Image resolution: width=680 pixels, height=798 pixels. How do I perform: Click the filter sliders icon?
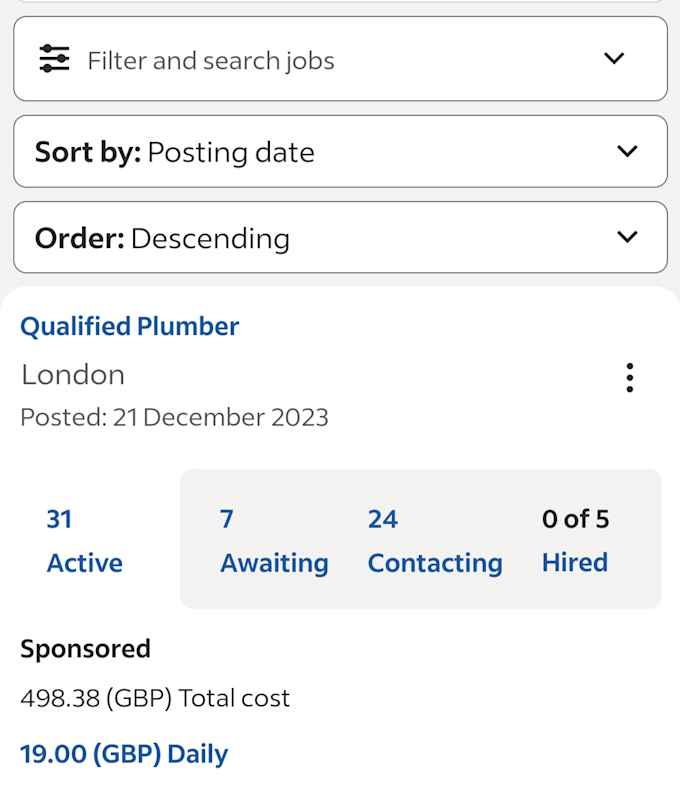click(x=54, y=59)
